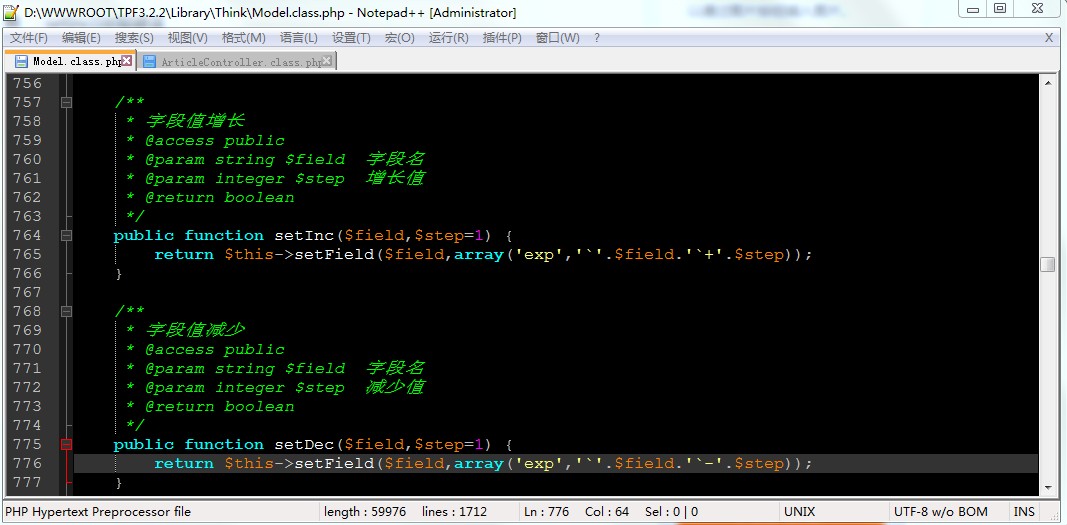Collapse the setInc function at line 764

(x=67, y=236)
